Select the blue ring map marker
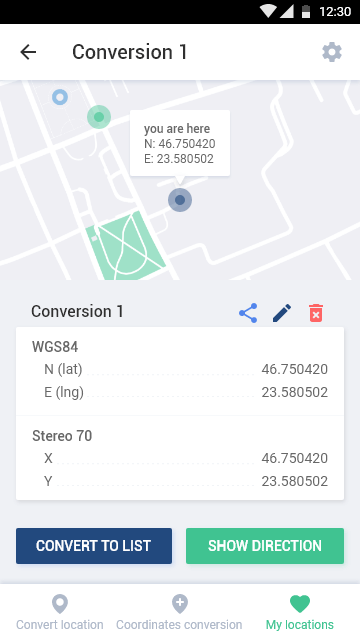Screen dimensions: 360x640 (60, 97)
